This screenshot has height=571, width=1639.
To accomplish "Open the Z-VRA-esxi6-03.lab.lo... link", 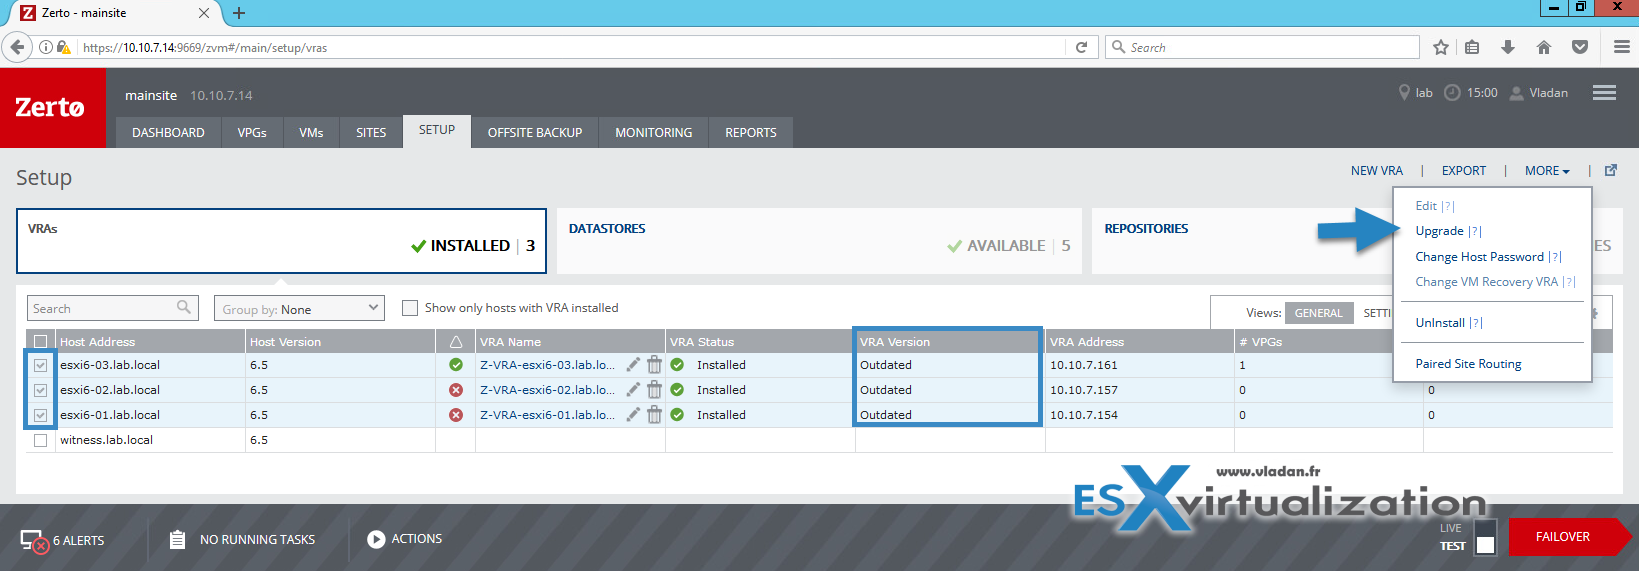I will 547,365.
